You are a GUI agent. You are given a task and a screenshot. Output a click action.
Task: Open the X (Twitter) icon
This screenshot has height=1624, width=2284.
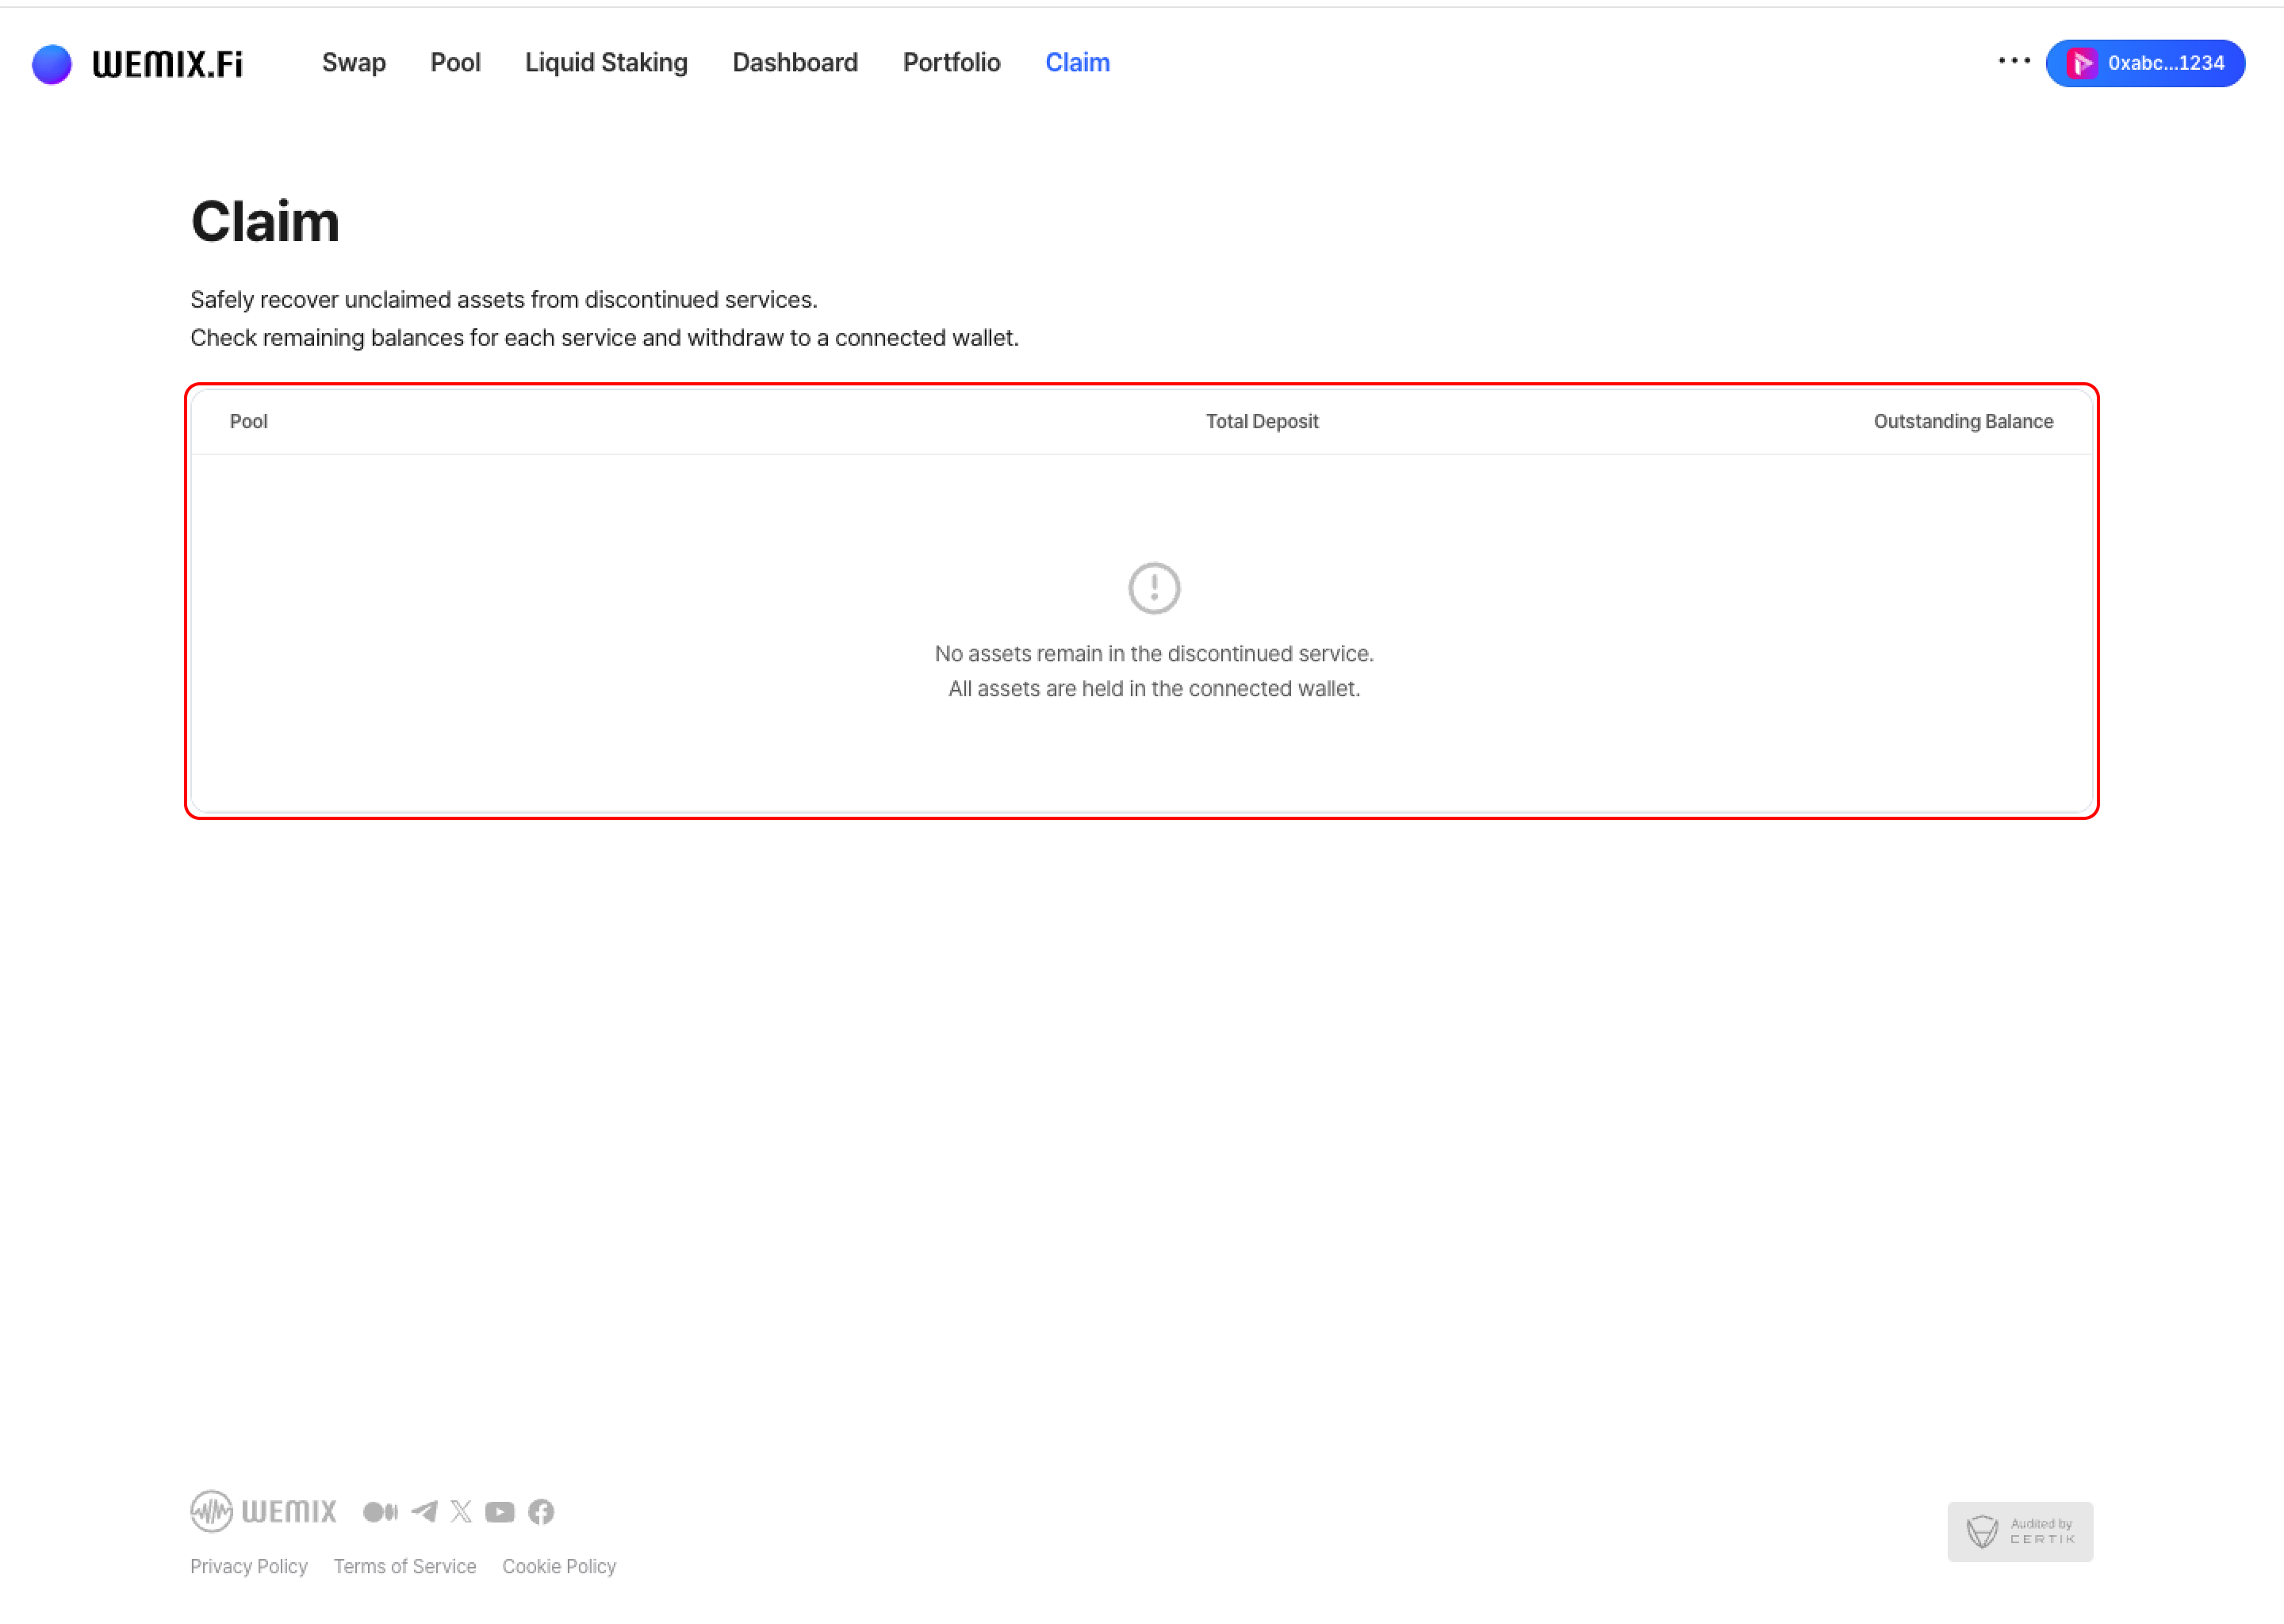(x=461, y=1511)
